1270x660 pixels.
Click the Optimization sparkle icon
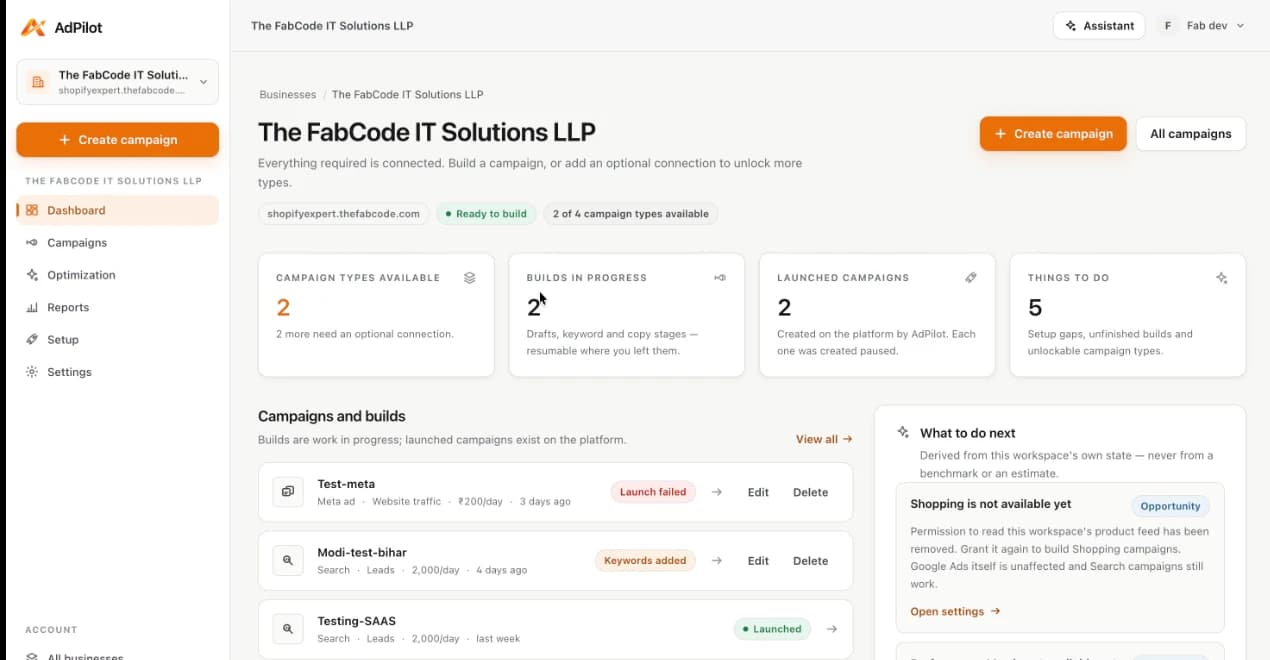click(32, 275)
